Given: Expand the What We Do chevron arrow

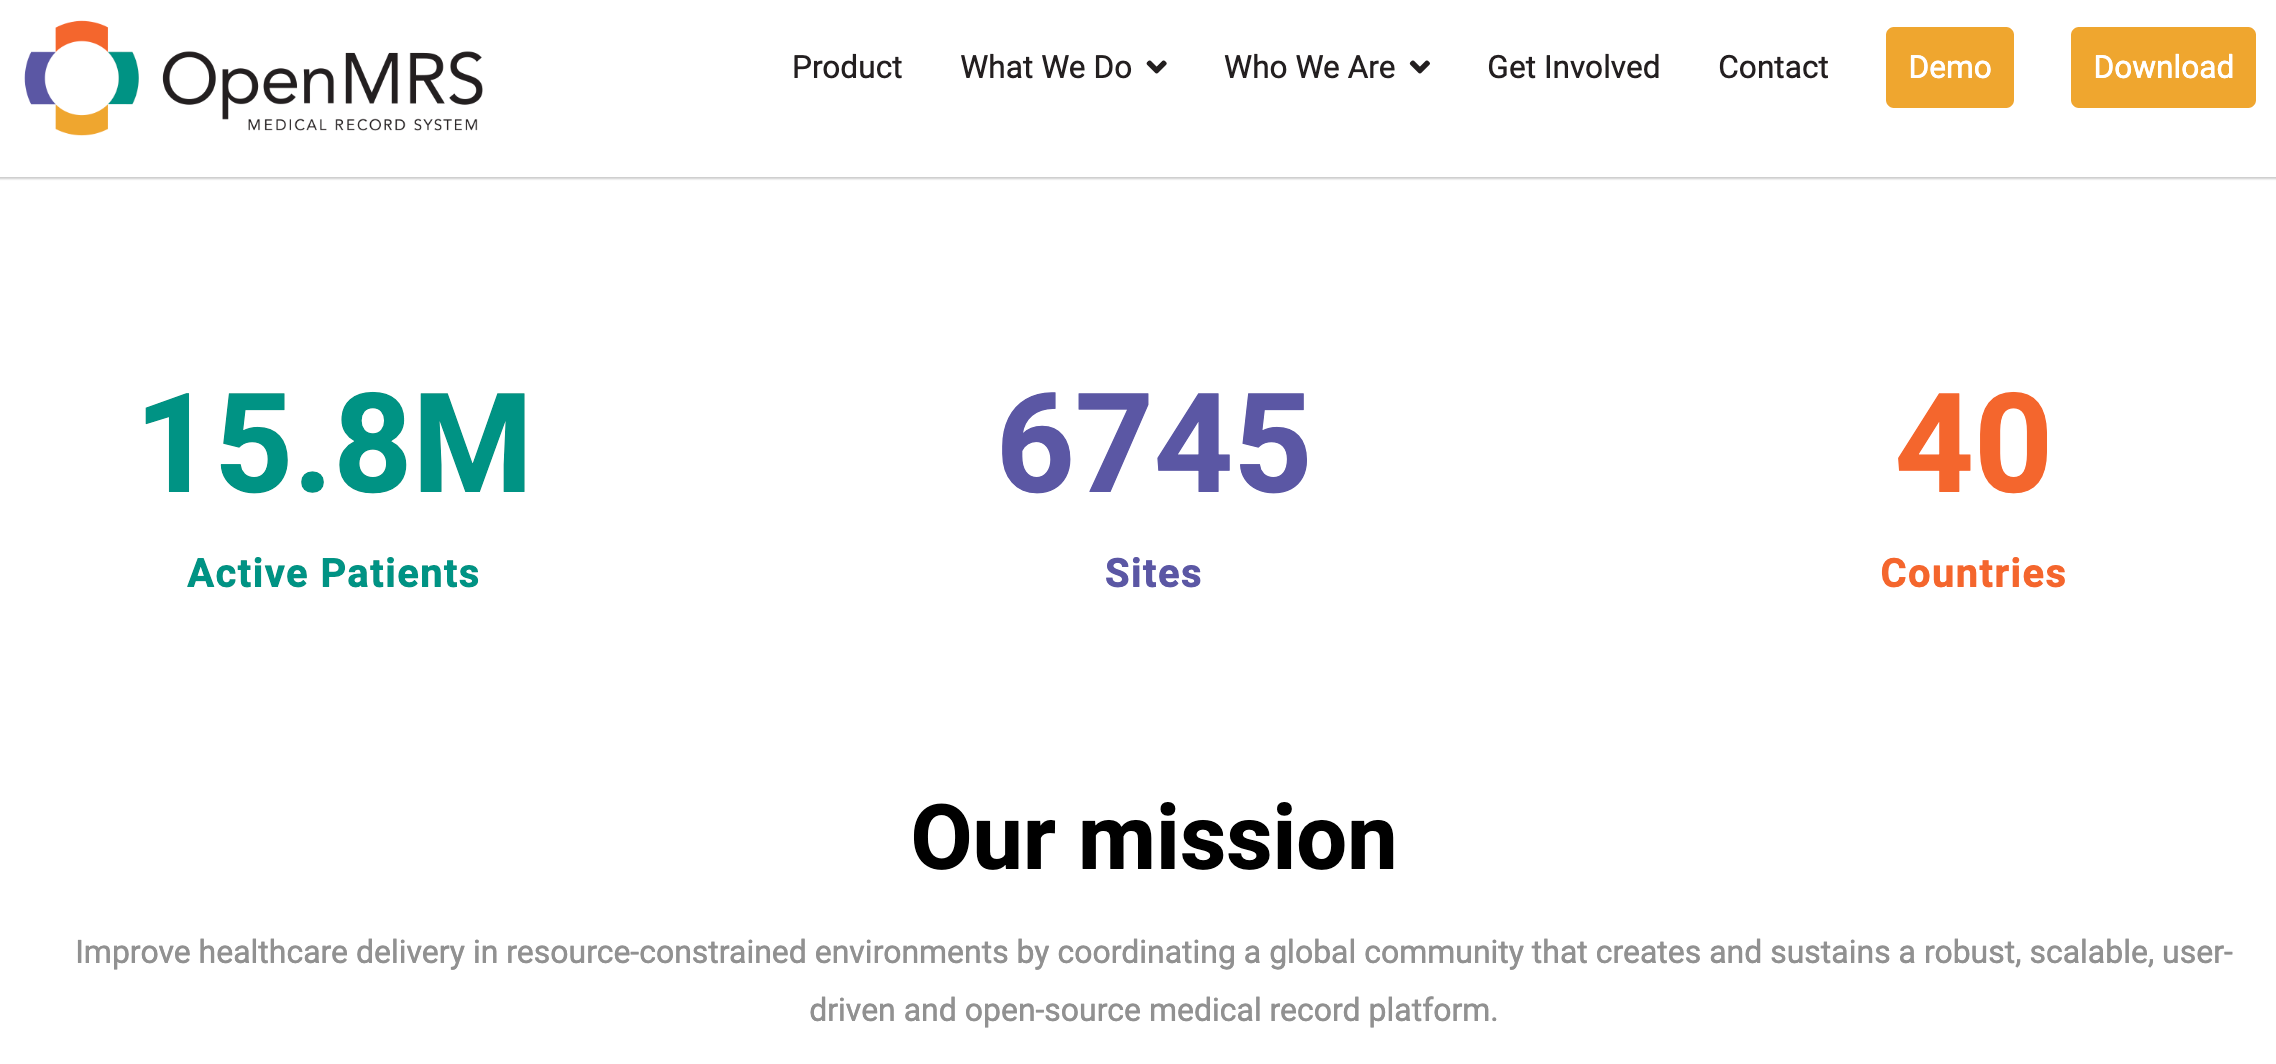Looking at the screenshot, I should click(1157, 67).
